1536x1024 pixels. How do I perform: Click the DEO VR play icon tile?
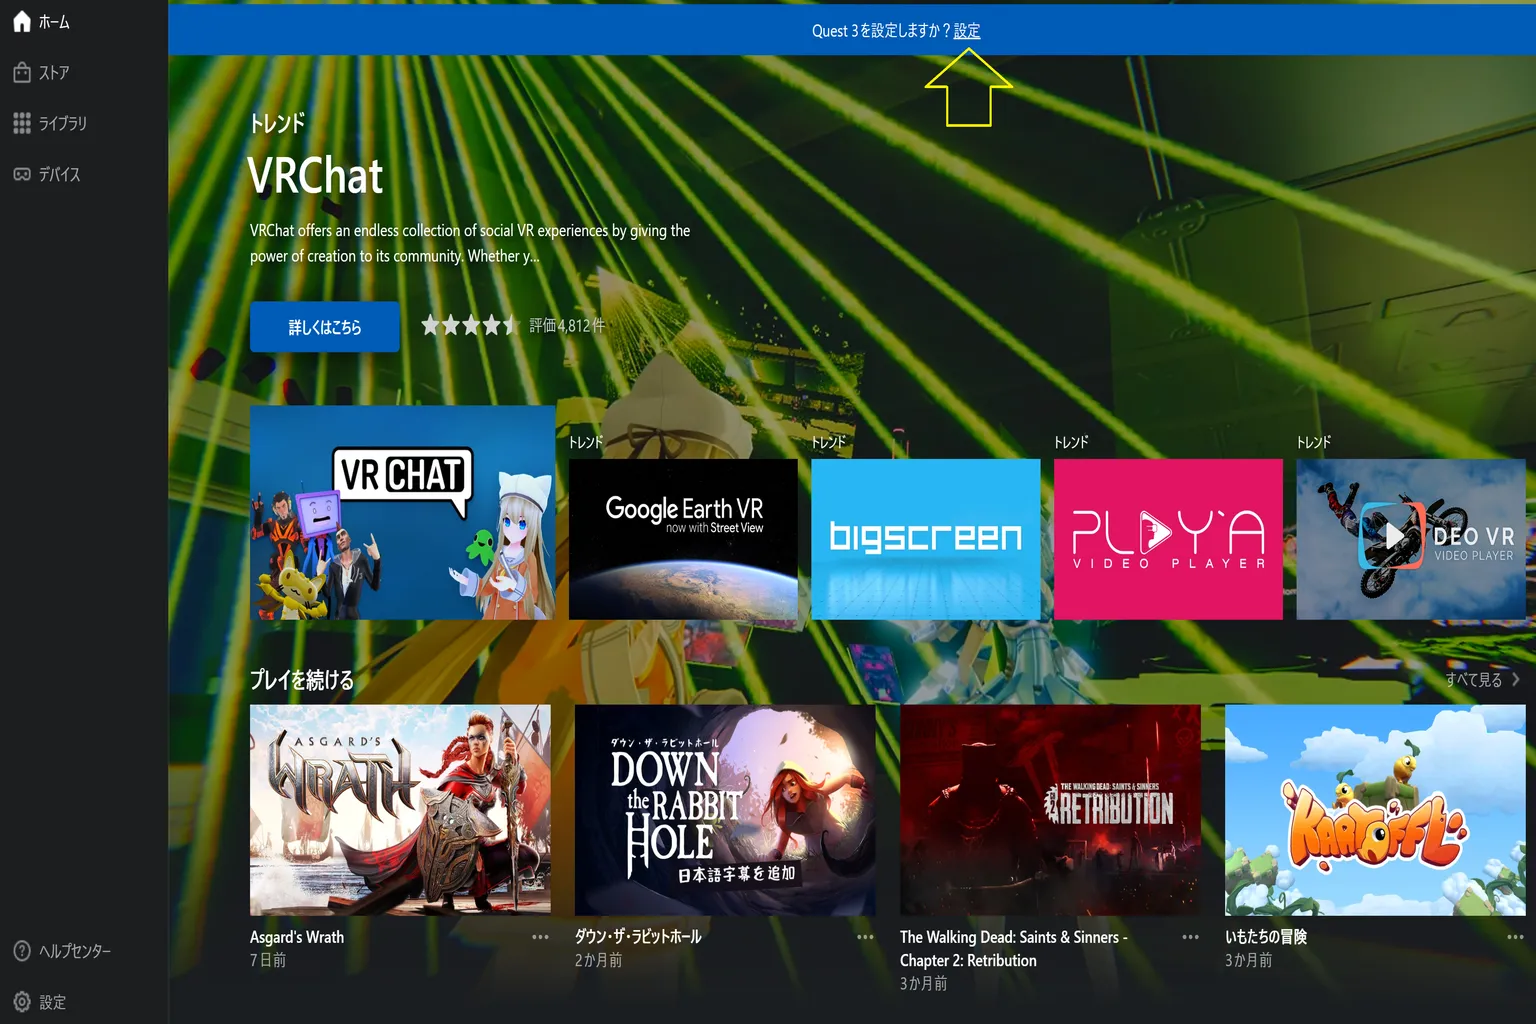1411,539
